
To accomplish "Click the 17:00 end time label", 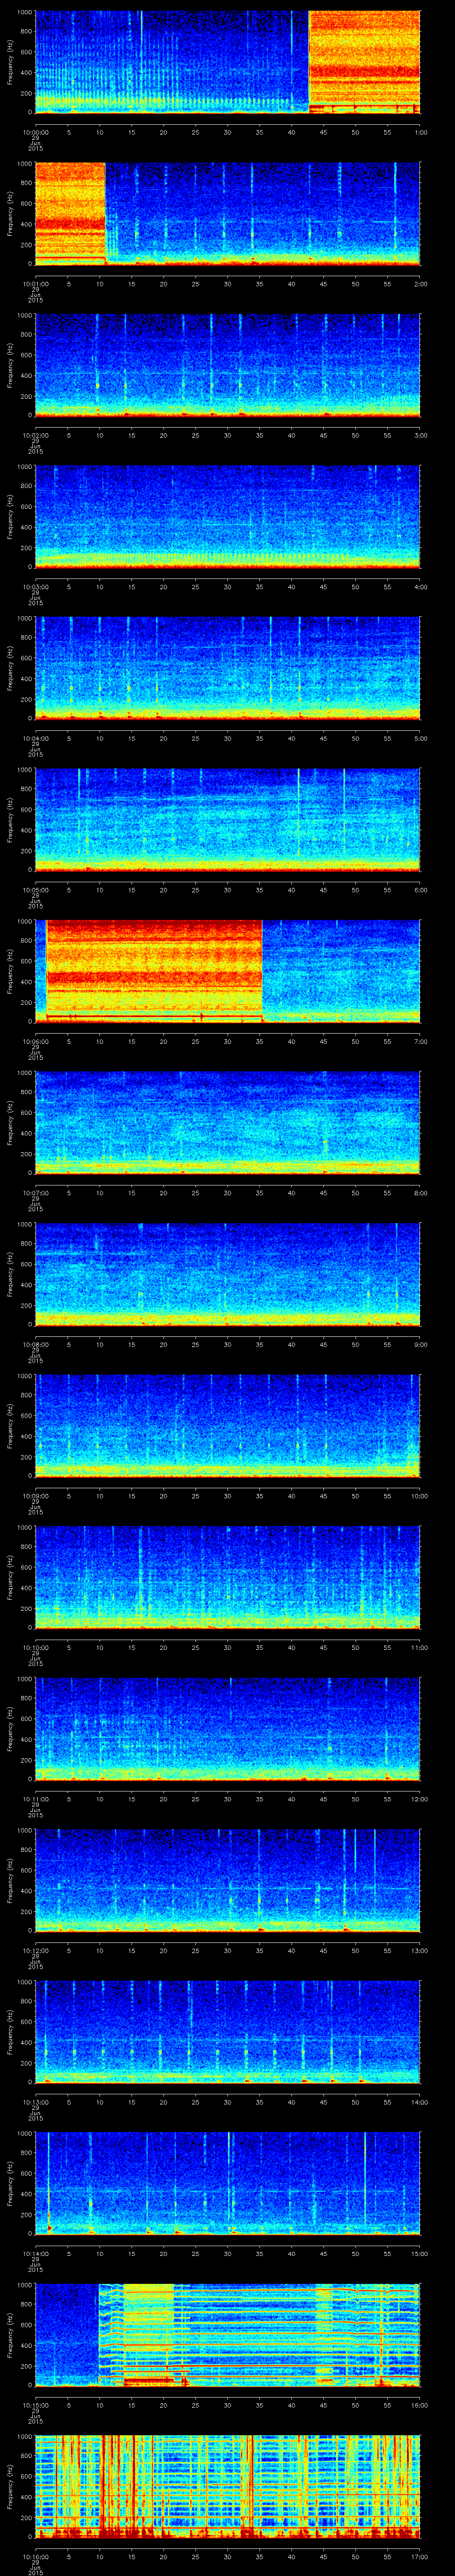I will 419,2556.
